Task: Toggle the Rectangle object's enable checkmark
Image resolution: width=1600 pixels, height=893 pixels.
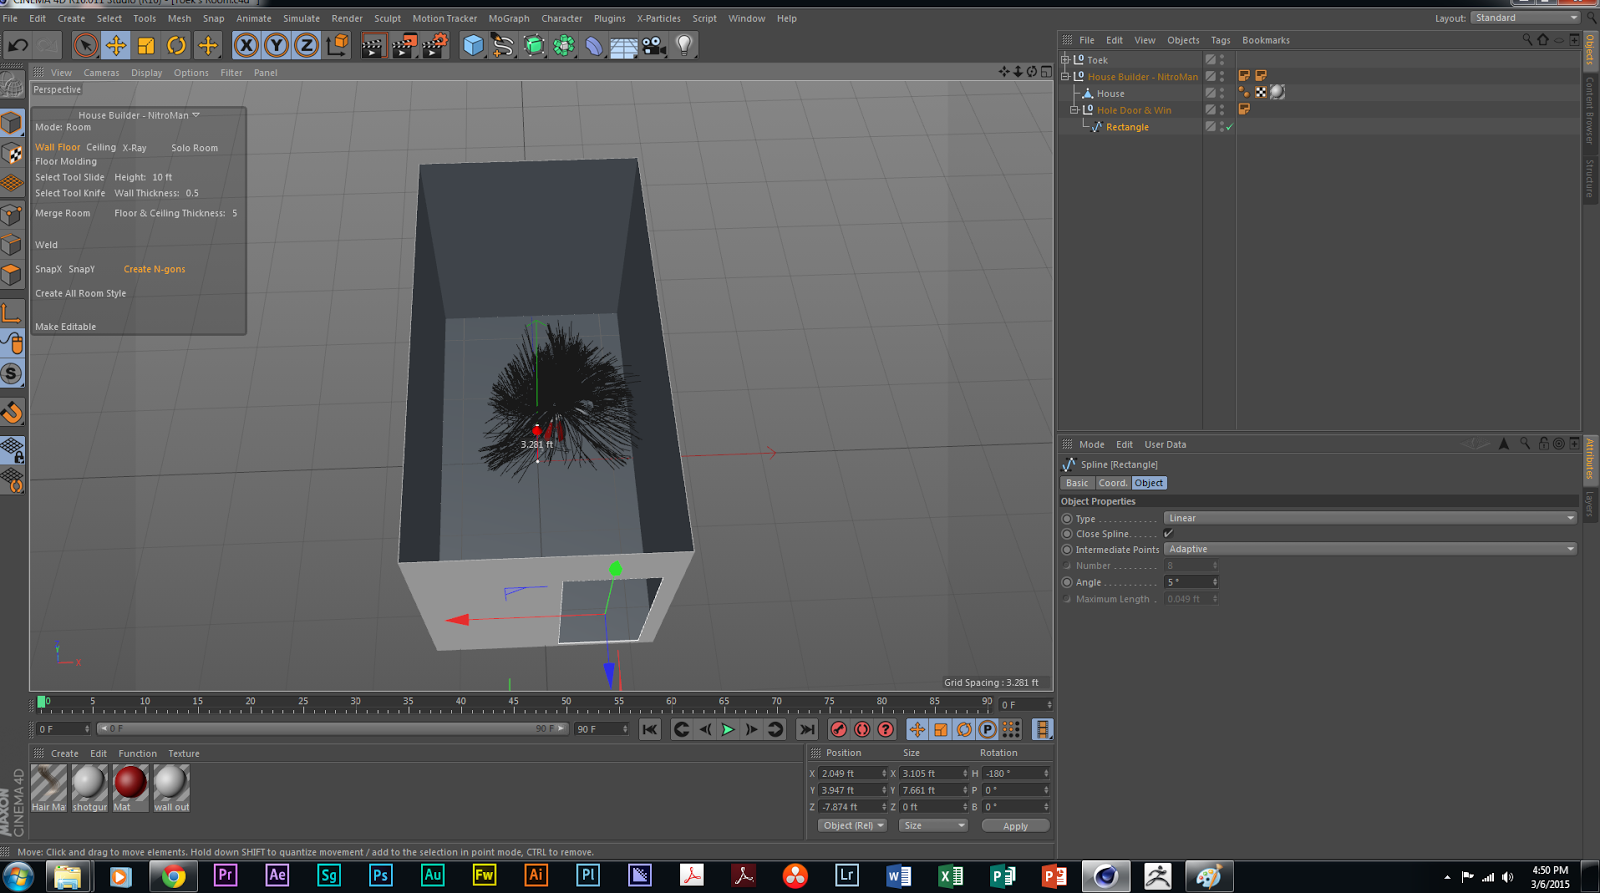Action: 1229,127
